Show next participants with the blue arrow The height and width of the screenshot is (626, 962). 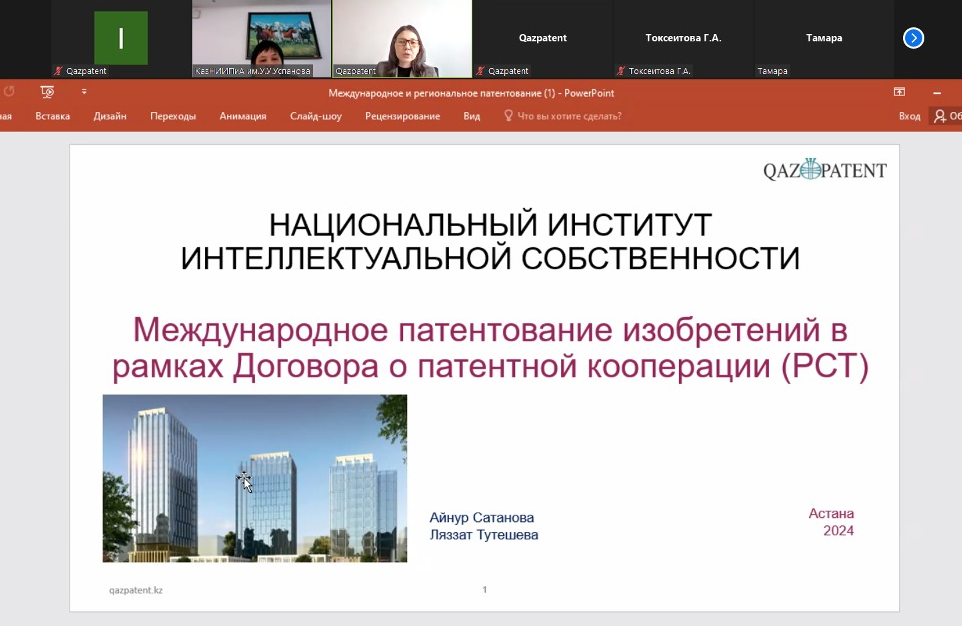(913, 38)
